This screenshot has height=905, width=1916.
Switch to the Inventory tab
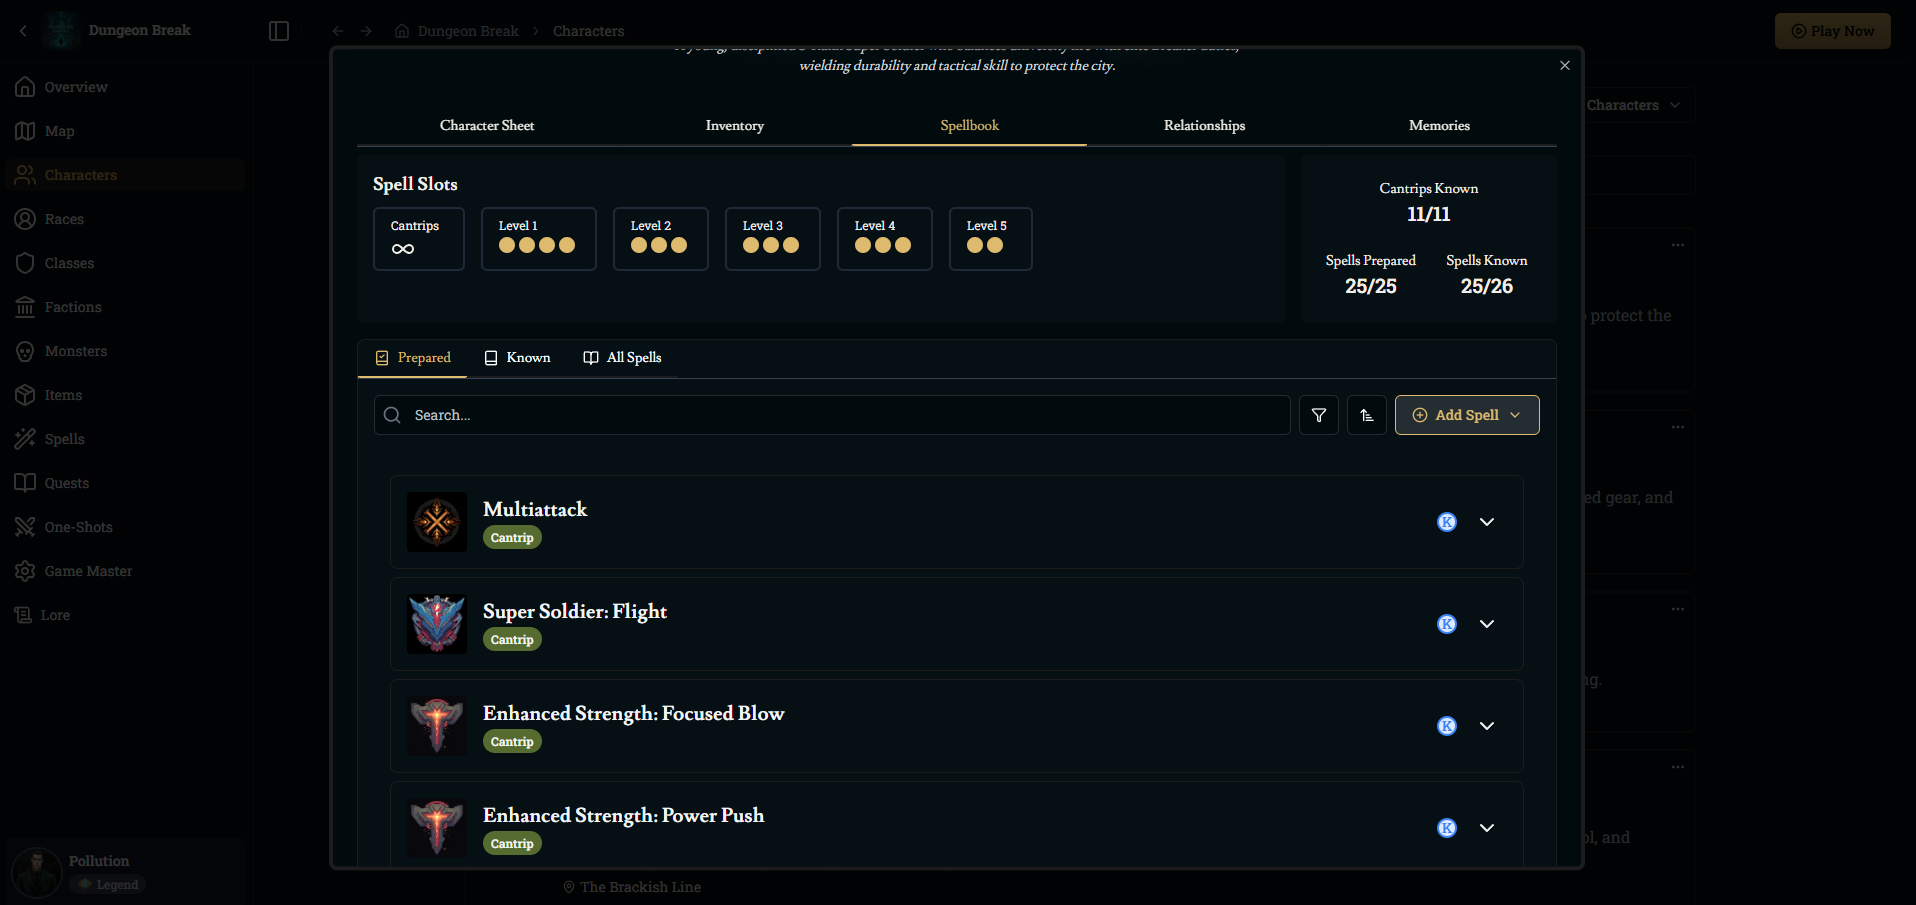(734, 126)
